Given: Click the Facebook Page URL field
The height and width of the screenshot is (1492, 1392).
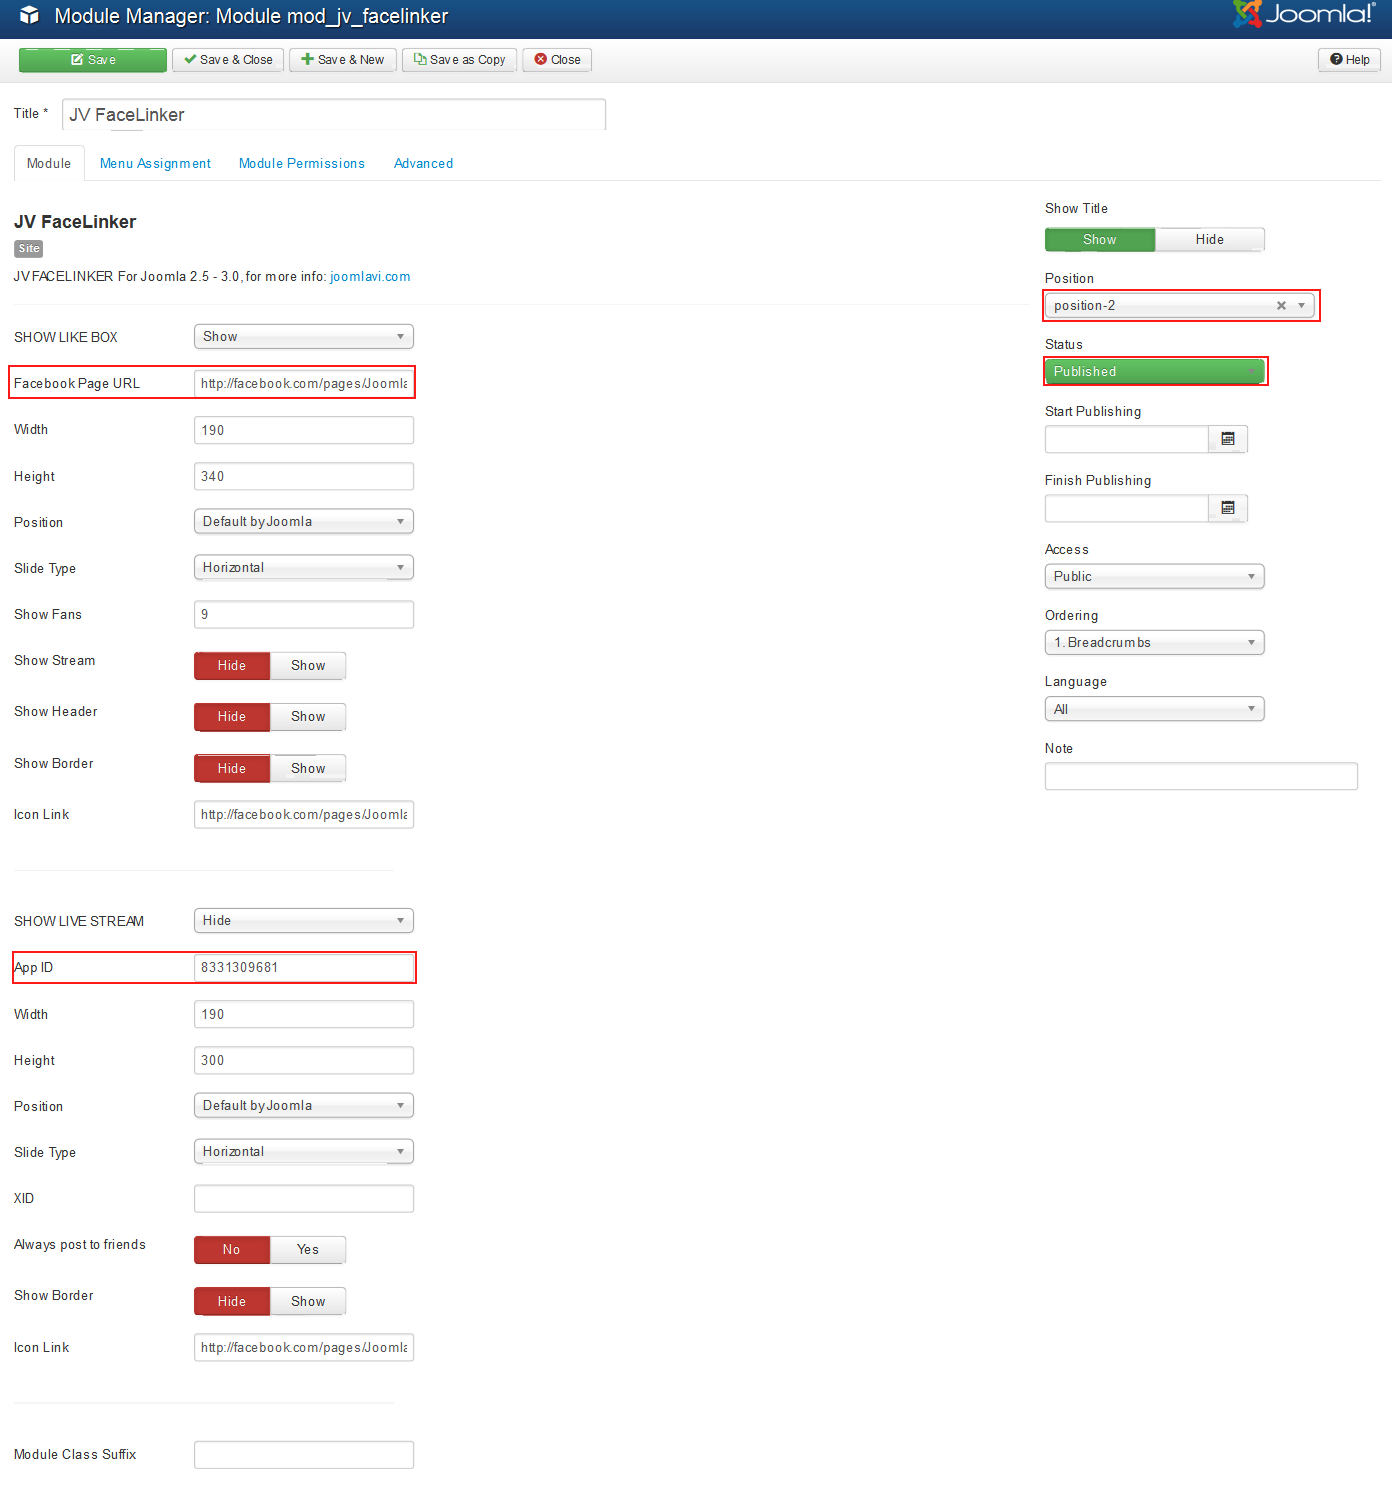Looking at the screenshot, I should coord(304,384).
